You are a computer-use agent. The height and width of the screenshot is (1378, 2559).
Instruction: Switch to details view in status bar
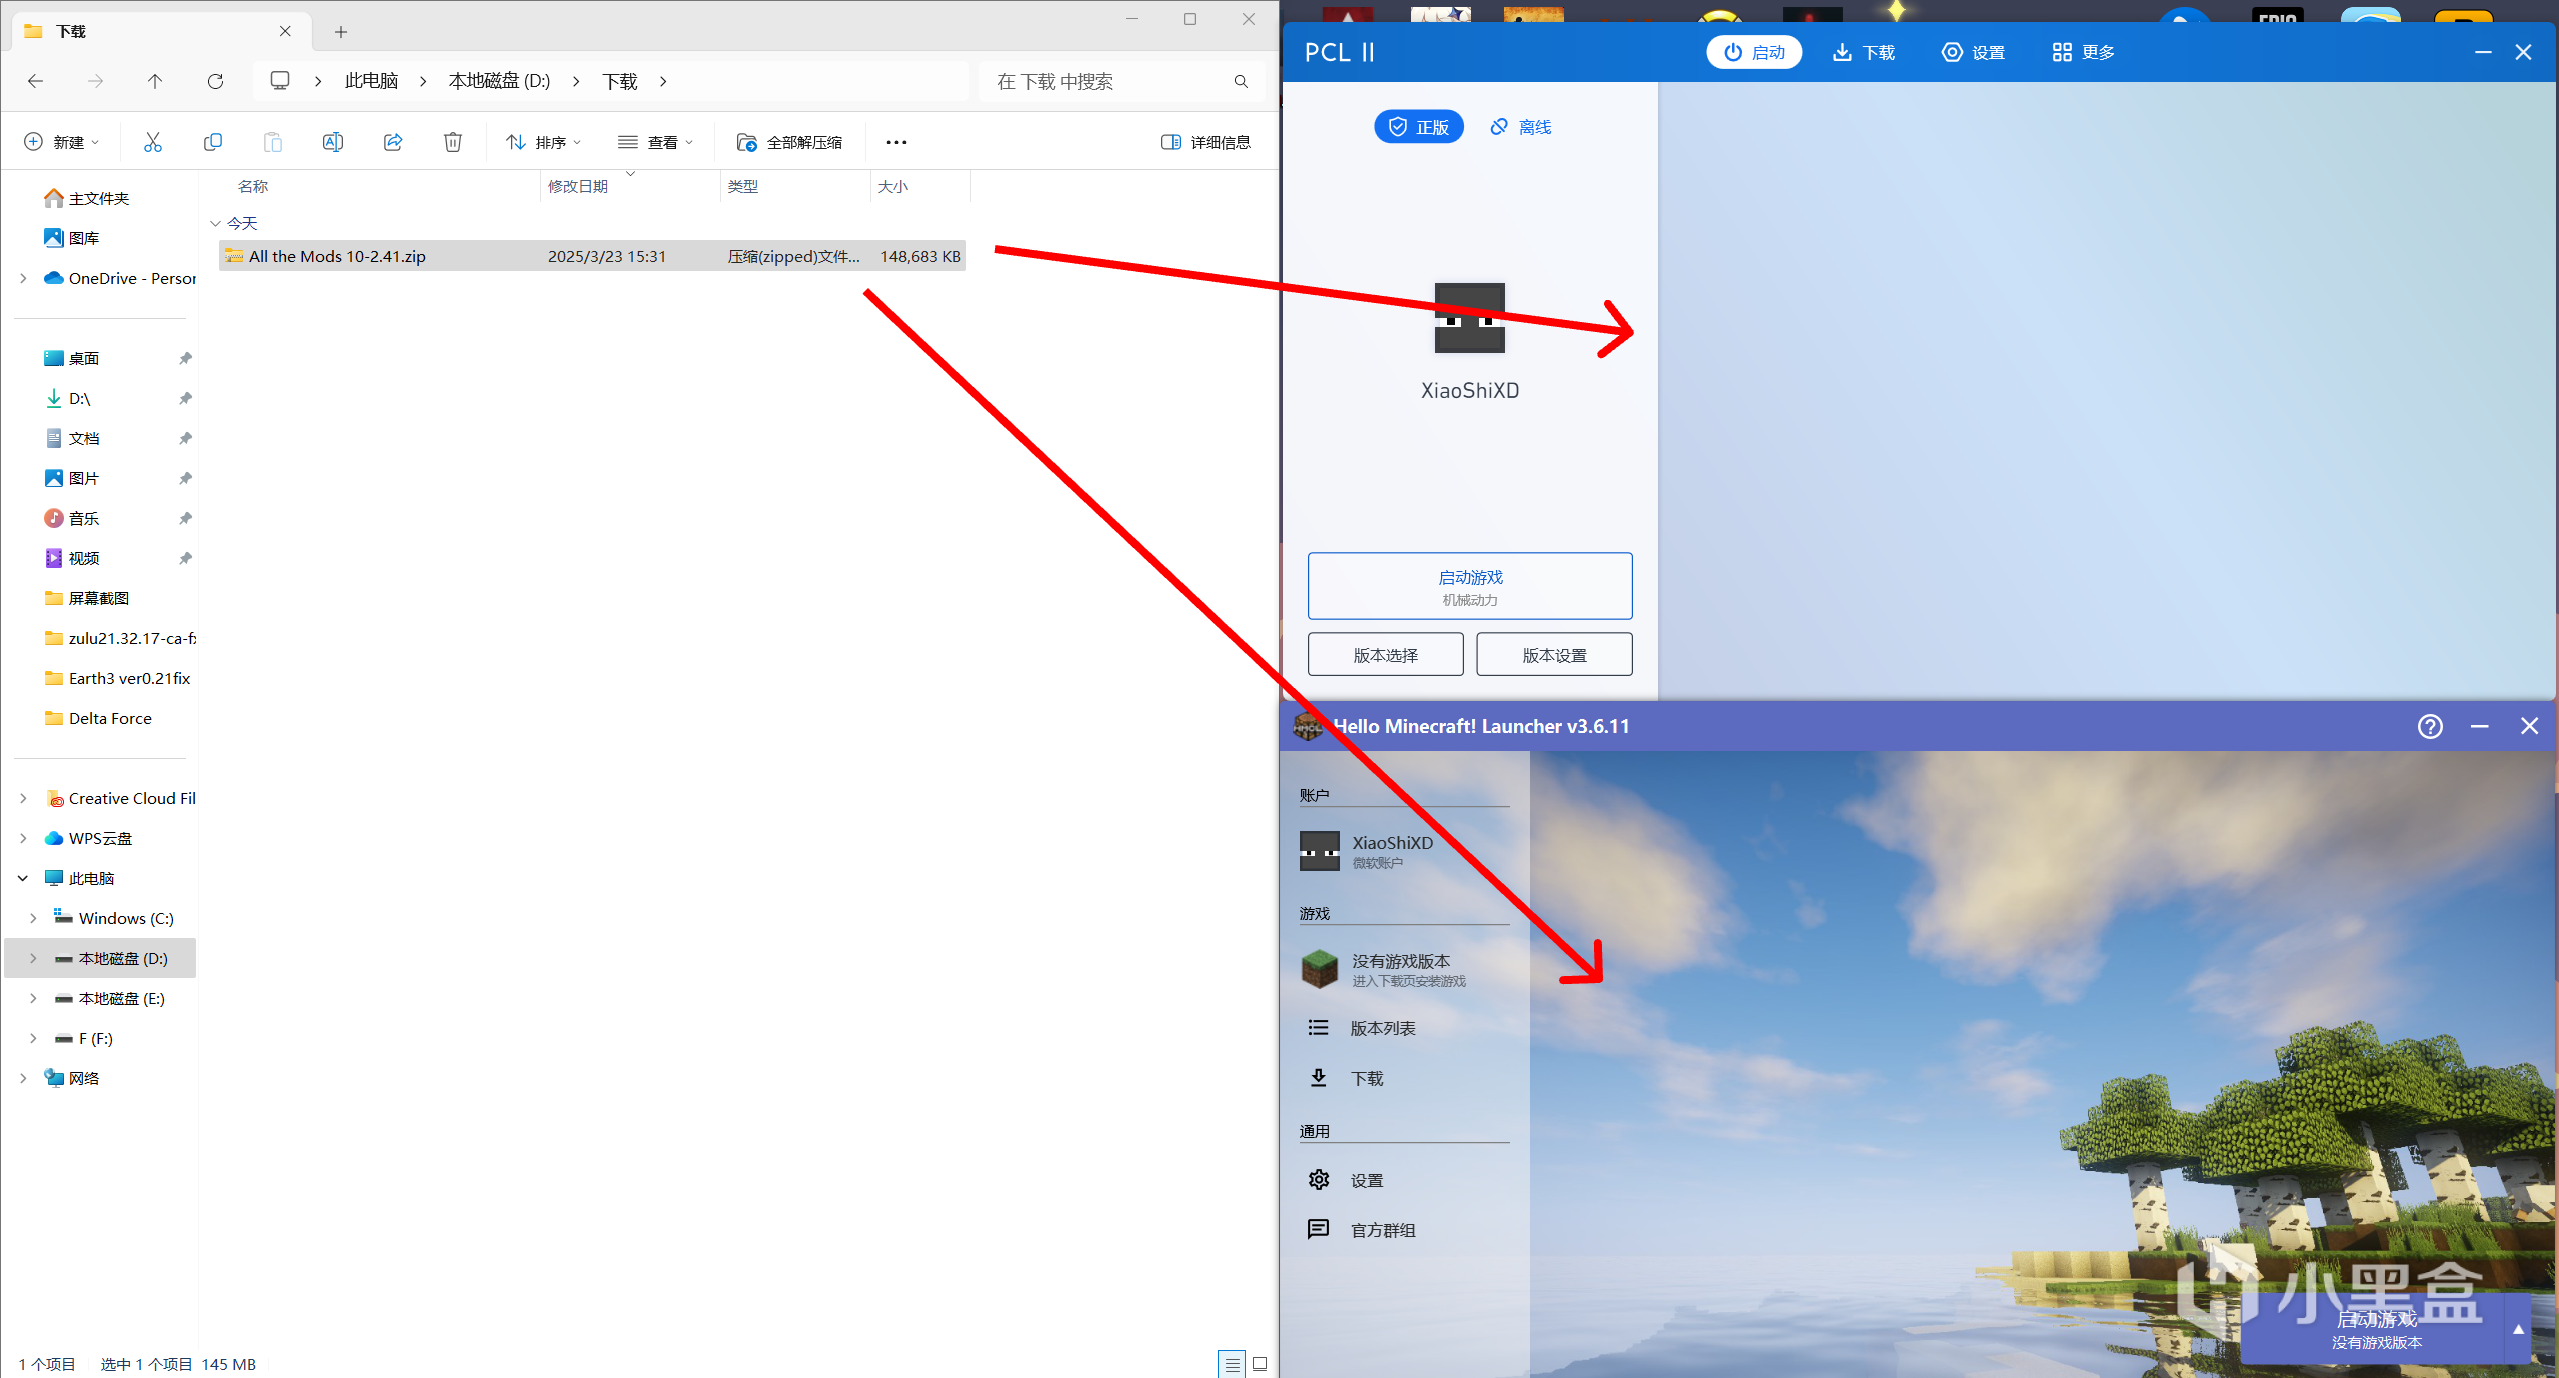pyautogui.click(x=1232, y=1364)
